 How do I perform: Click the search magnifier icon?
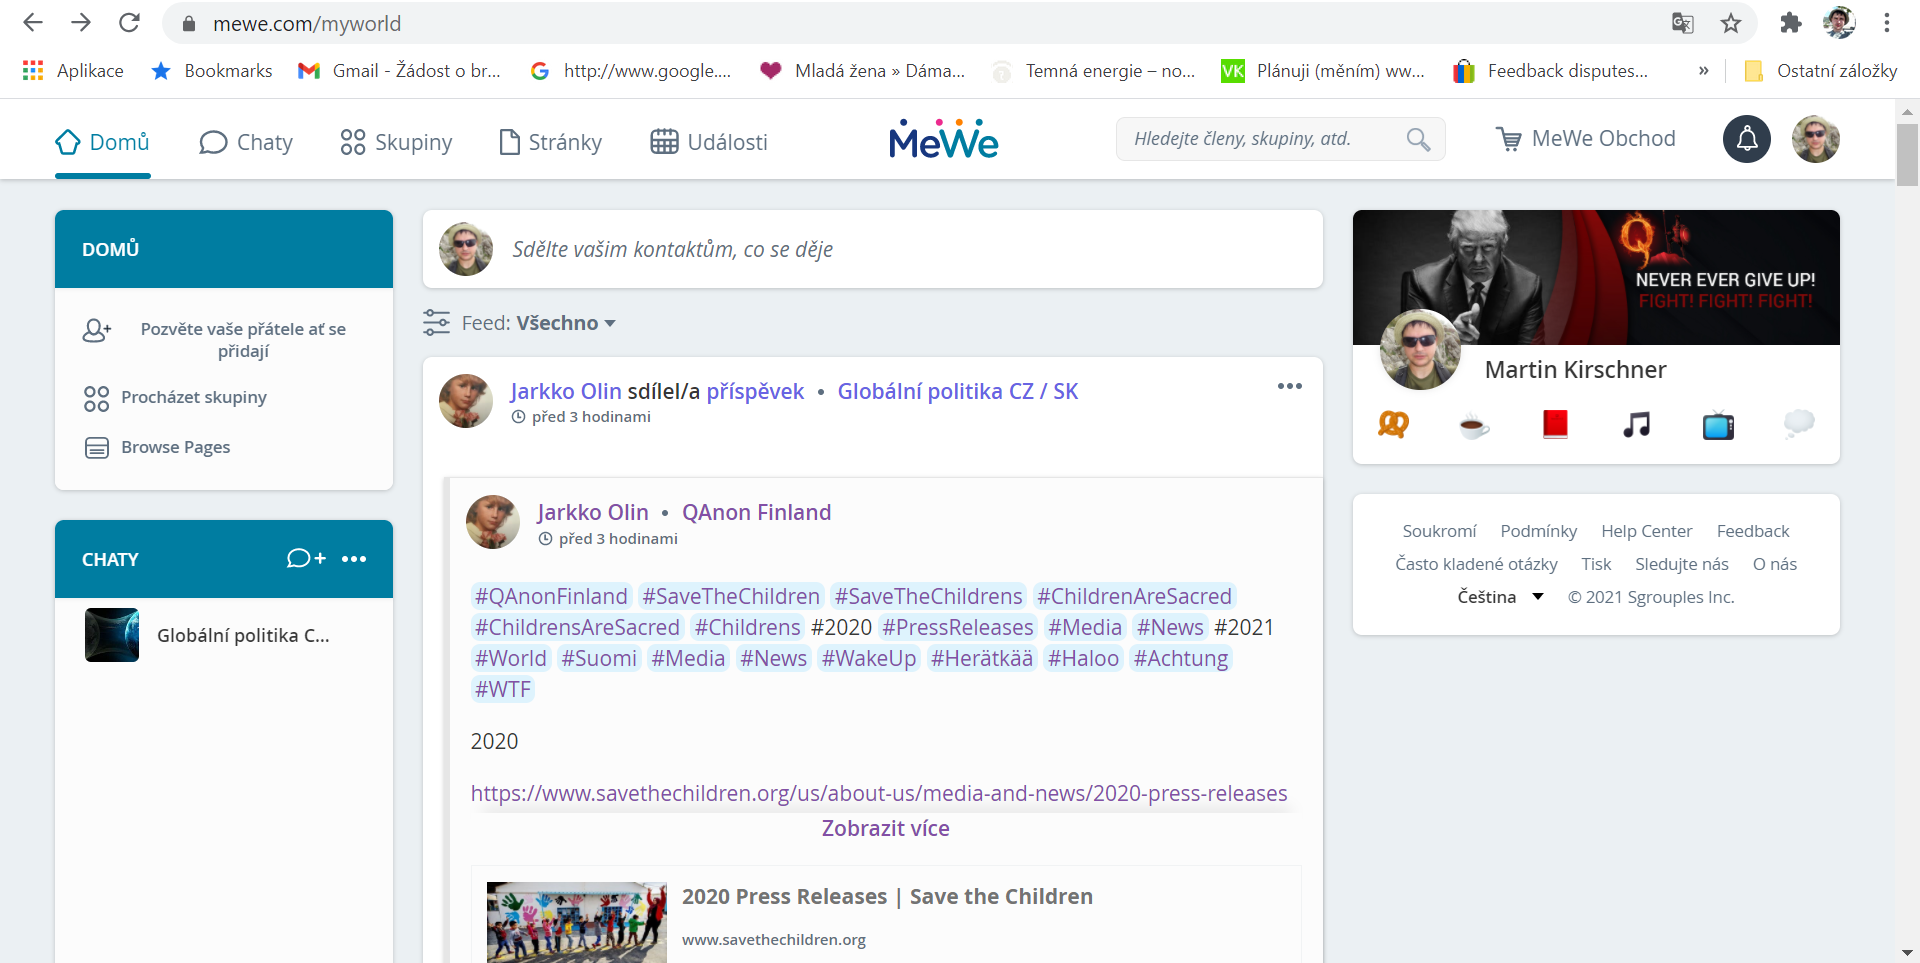(x=1418, y=140)
